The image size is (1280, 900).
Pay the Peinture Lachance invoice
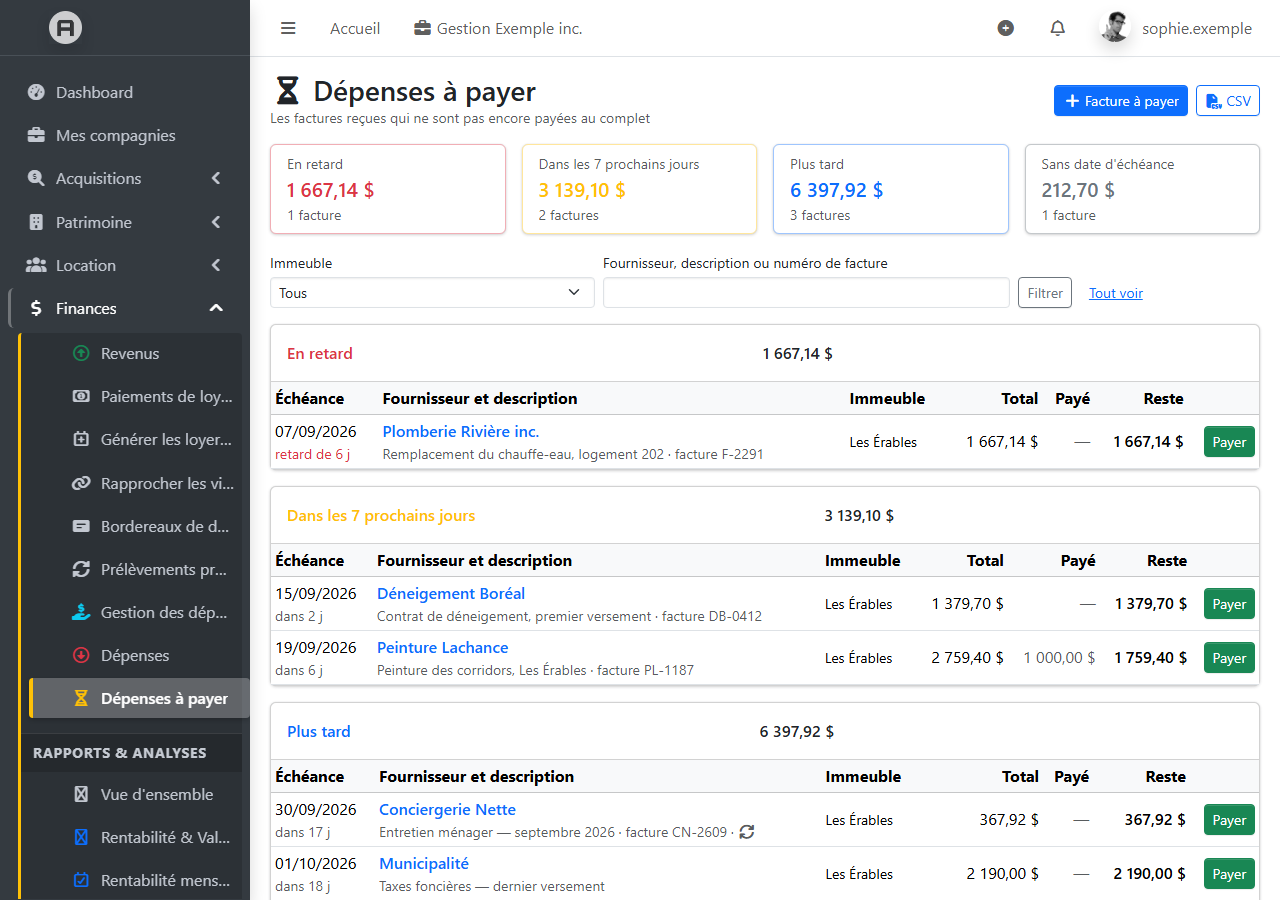pos(1229,658)
